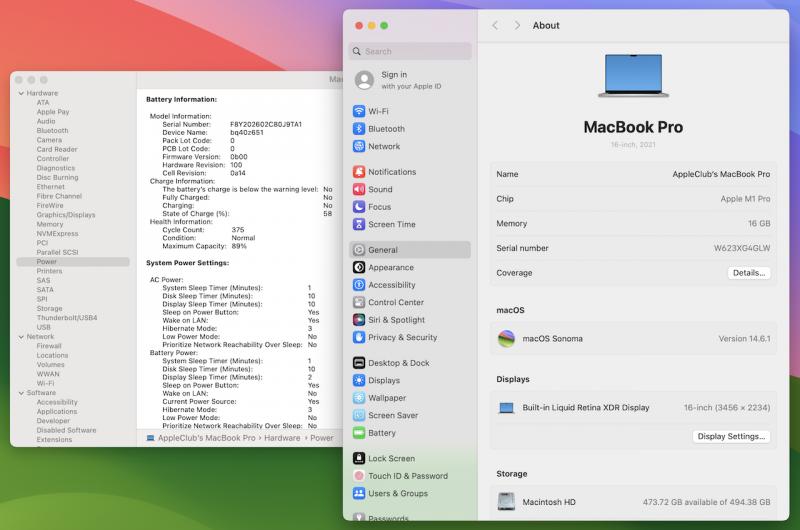Open Accessibility icon in System Settings
Screen dimensions: 800x530
pos(359,285)
